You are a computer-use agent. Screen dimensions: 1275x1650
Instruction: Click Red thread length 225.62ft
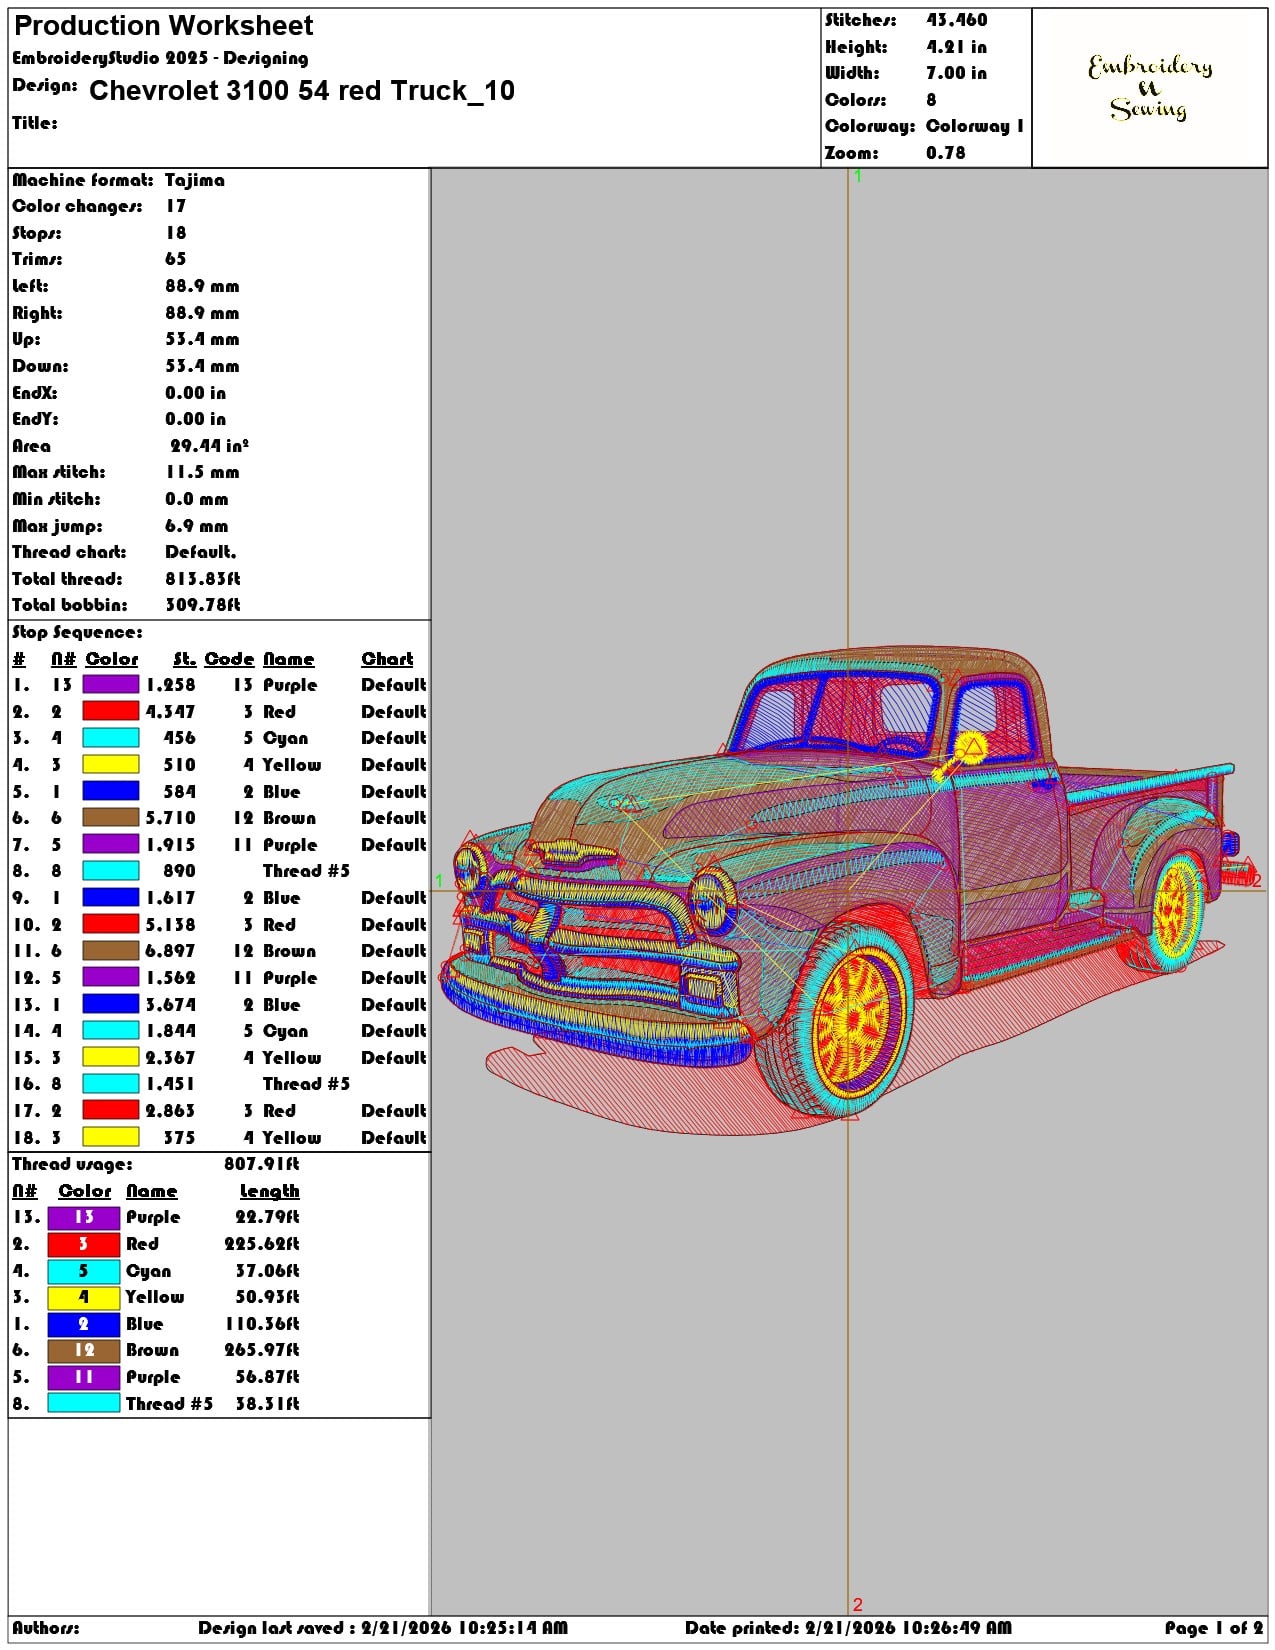click(x=262, y=1244)
